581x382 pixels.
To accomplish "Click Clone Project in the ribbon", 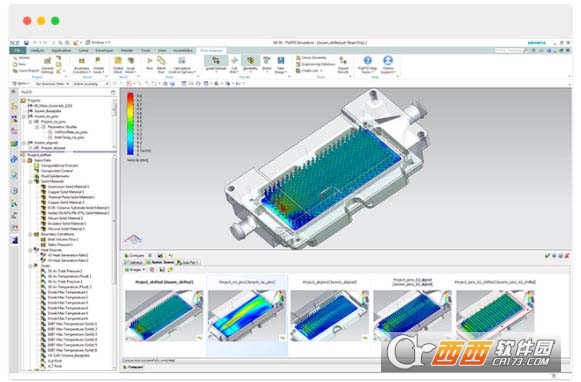I will (26, 70).
